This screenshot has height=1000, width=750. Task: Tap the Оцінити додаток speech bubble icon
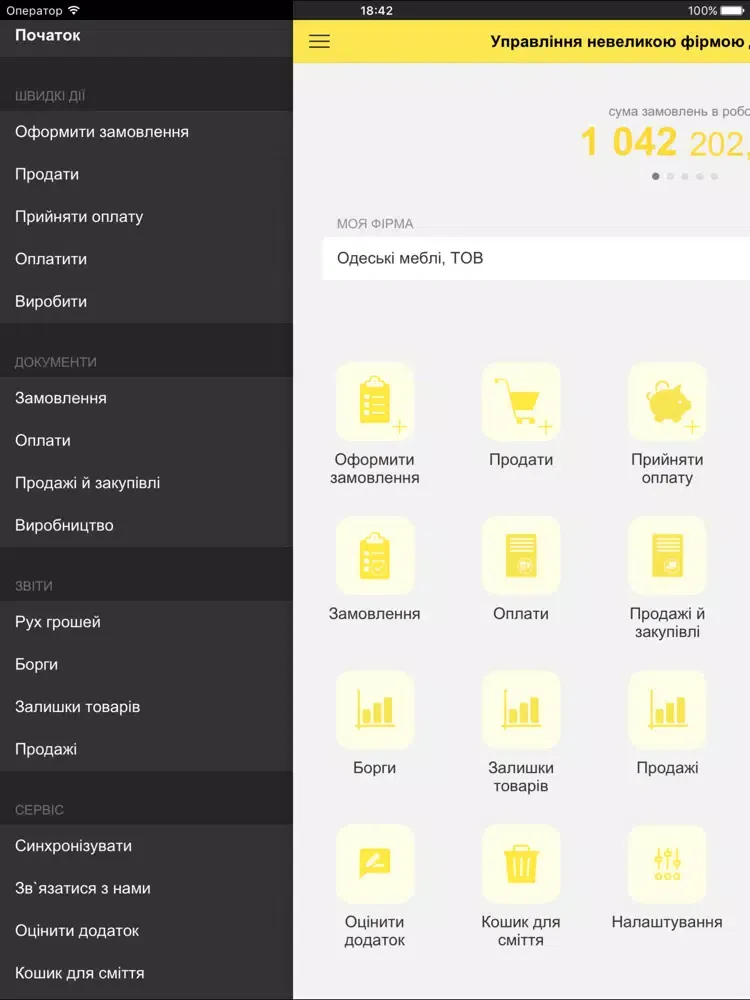[x=375, y=864]
